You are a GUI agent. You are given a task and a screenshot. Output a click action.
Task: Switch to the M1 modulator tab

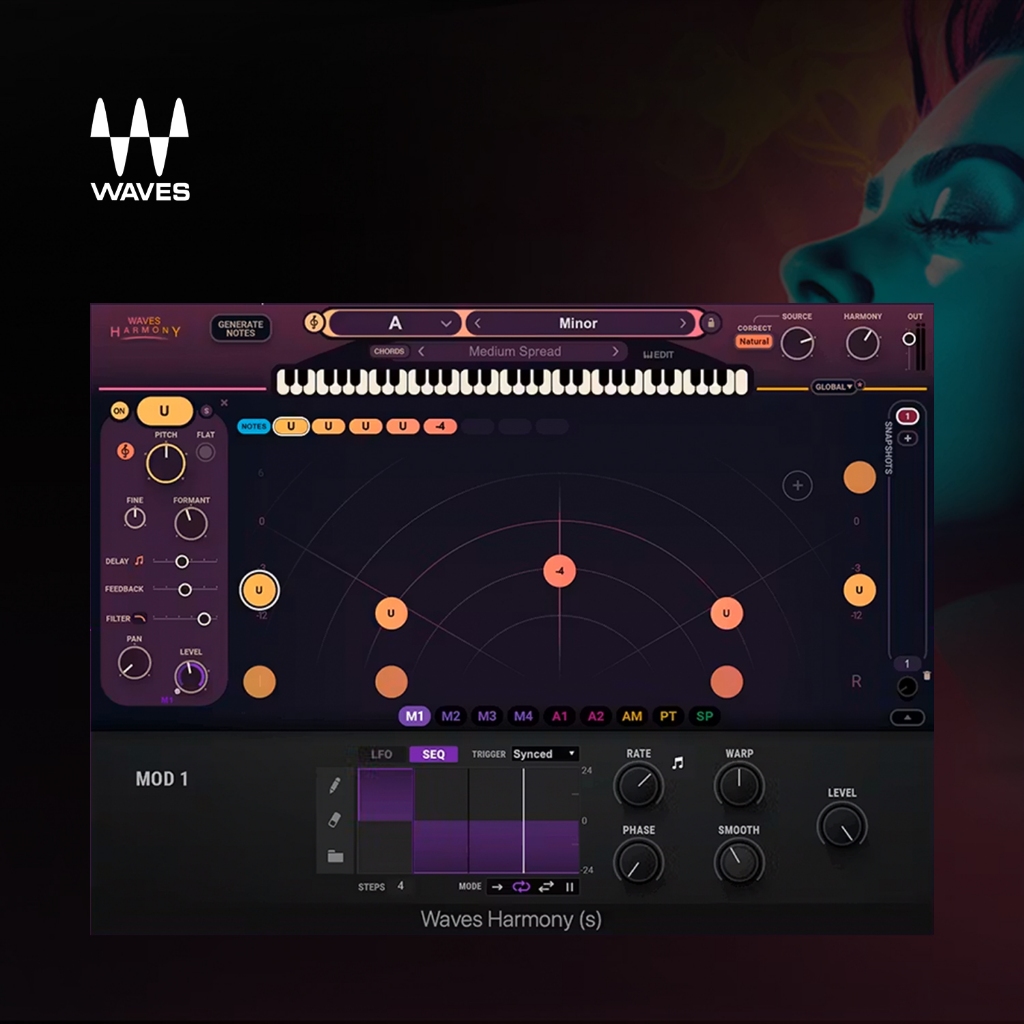tap(414, 716)
